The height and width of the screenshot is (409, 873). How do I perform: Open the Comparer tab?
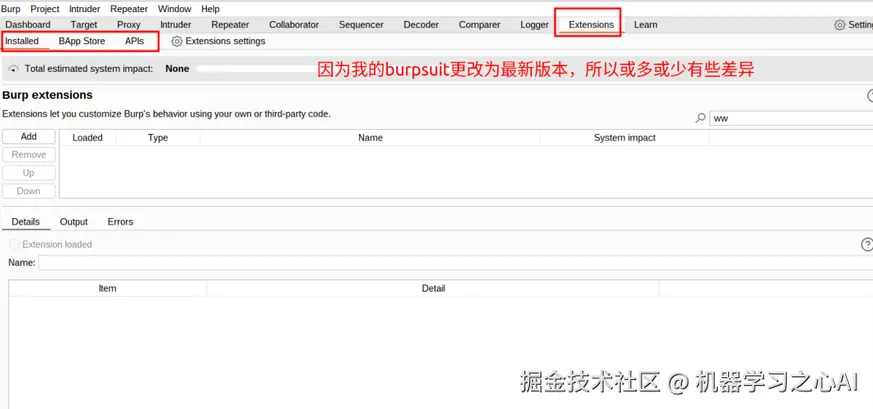tap(479, 24)
